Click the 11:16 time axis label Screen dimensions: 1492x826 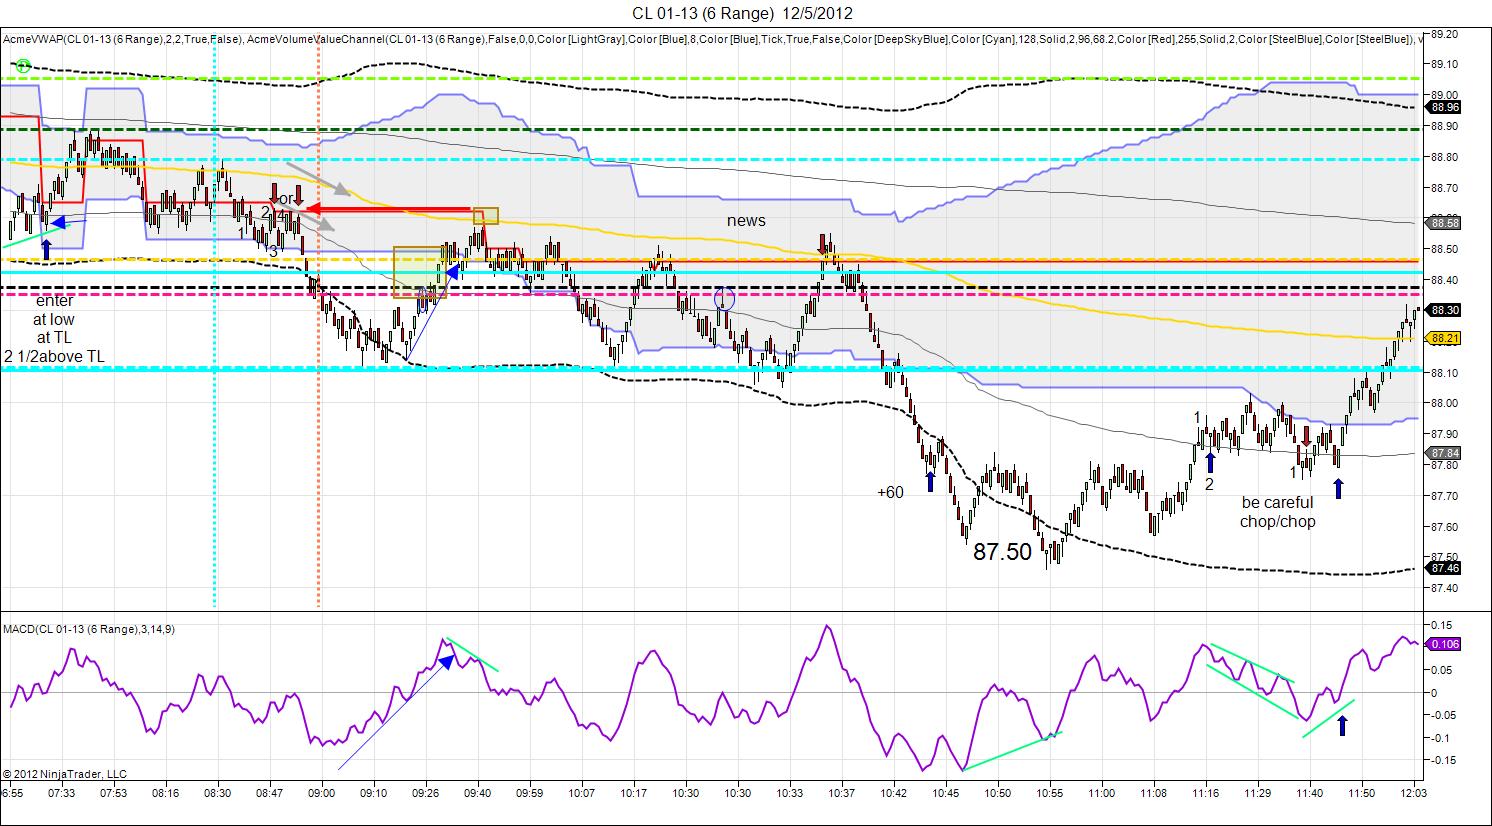tap(1205, 793)
